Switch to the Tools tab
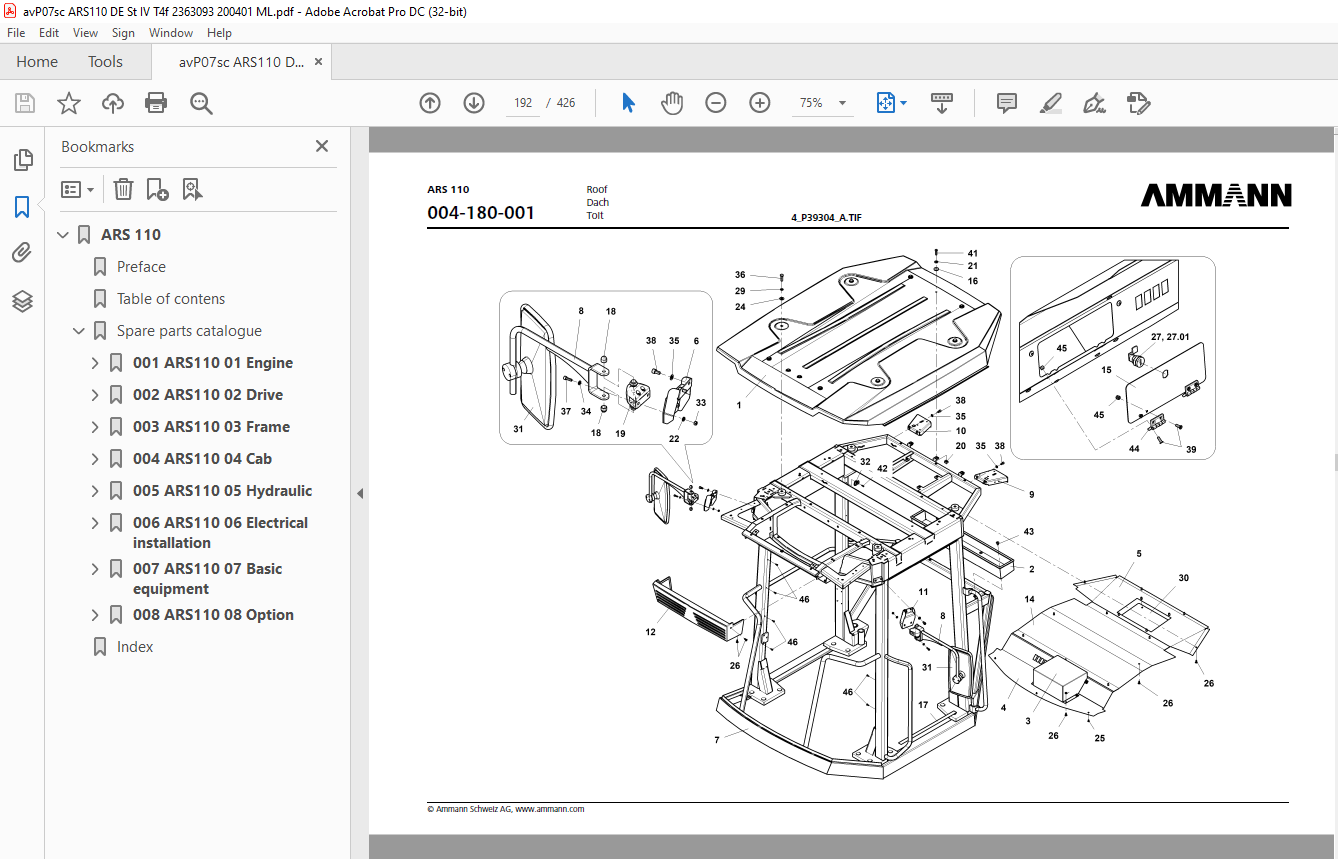 coord(105,62)
